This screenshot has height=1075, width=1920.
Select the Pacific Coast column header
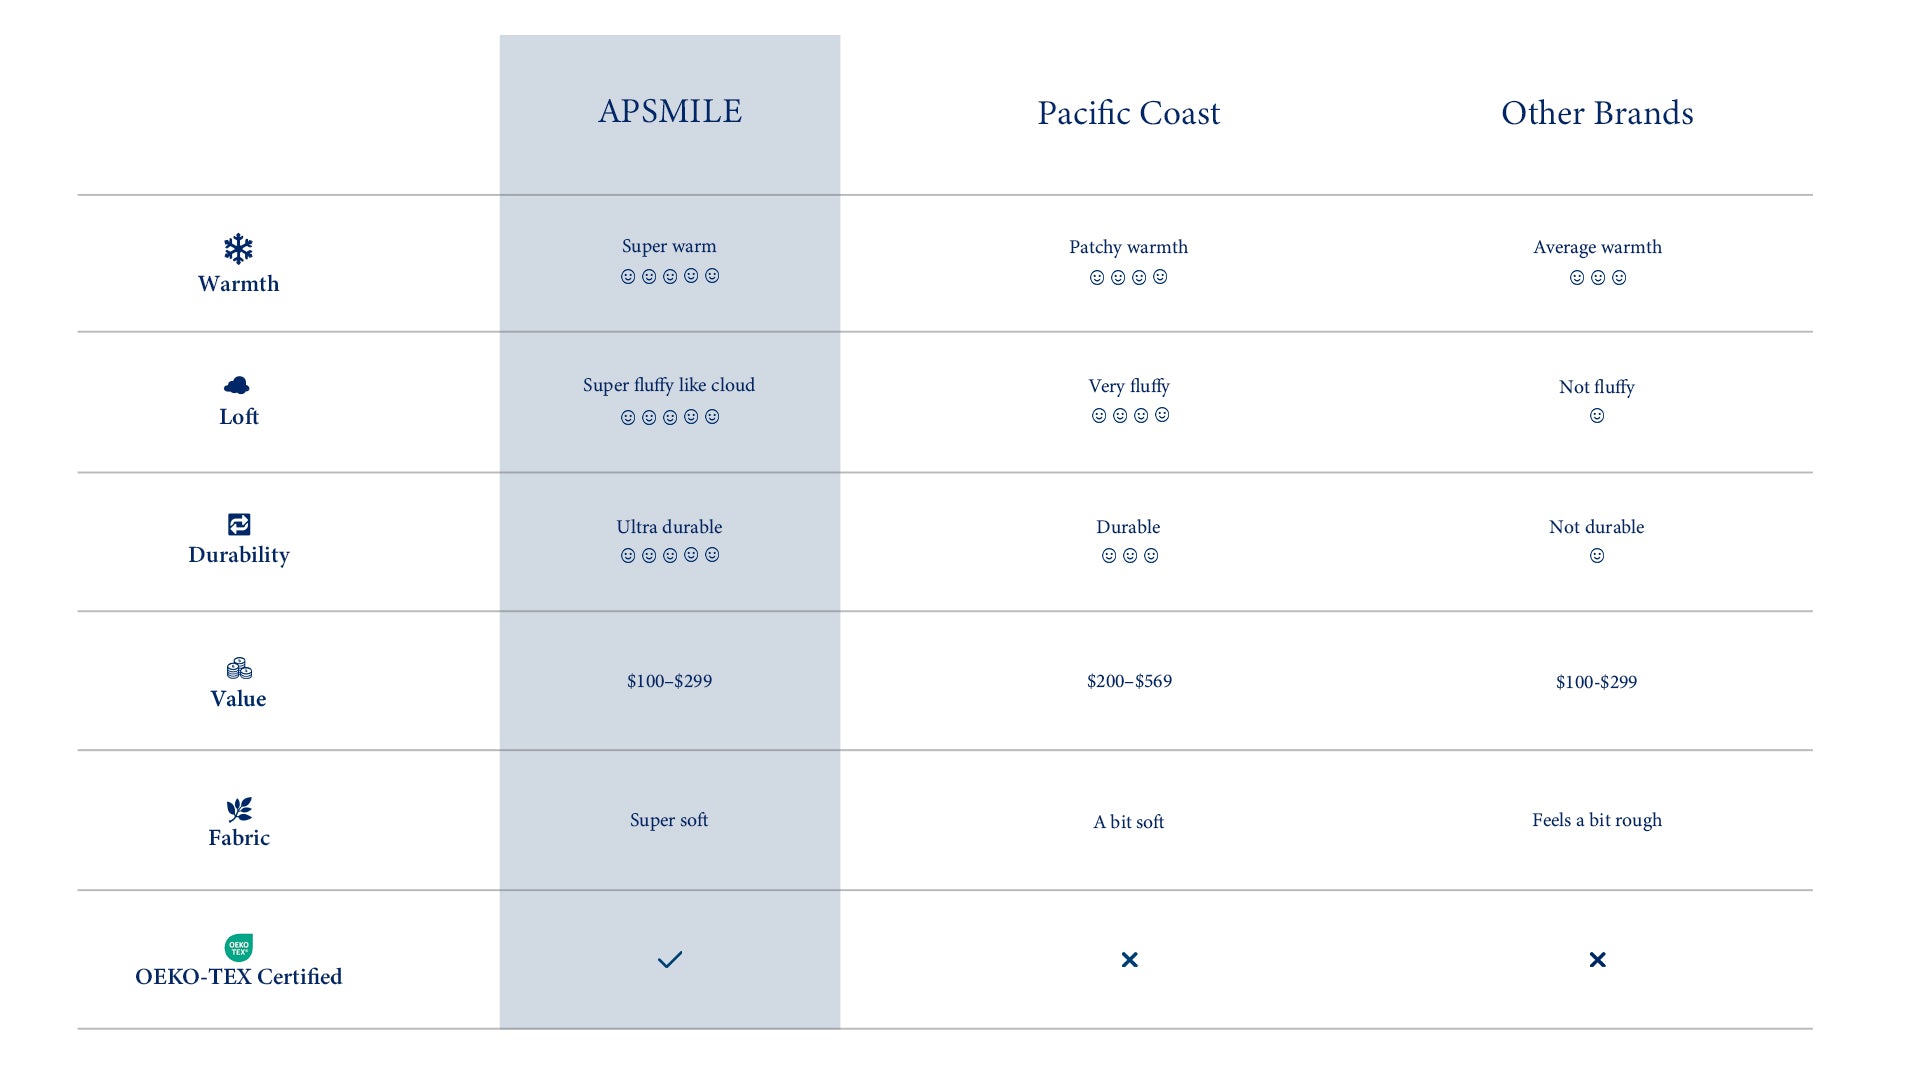coord(1129,113)
